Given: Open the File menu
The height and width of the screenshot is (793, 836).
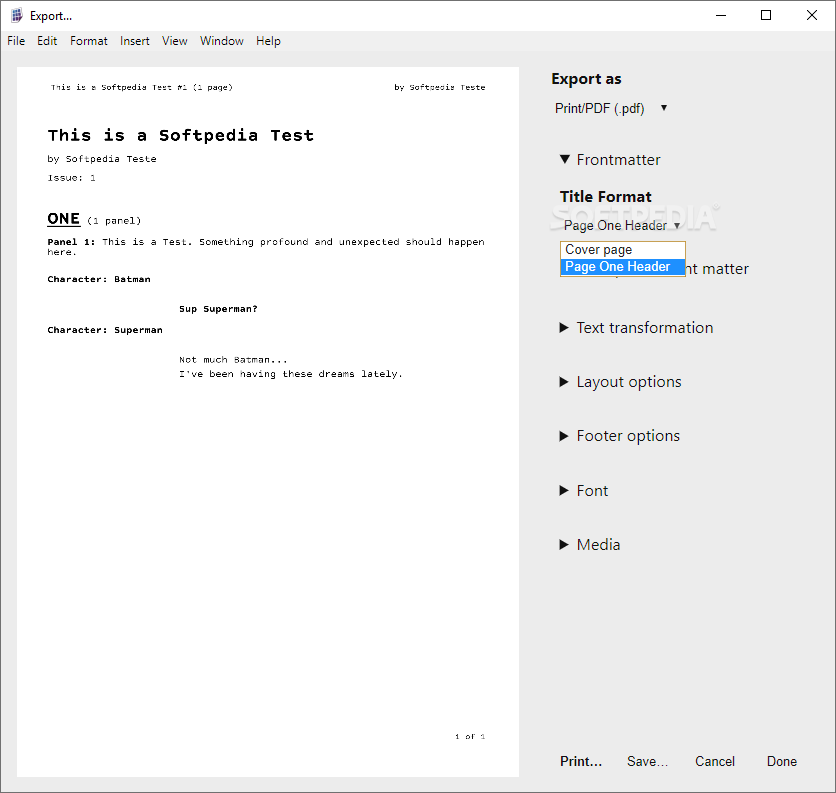Looking at the screenshot, I should (x=16, y=41).
